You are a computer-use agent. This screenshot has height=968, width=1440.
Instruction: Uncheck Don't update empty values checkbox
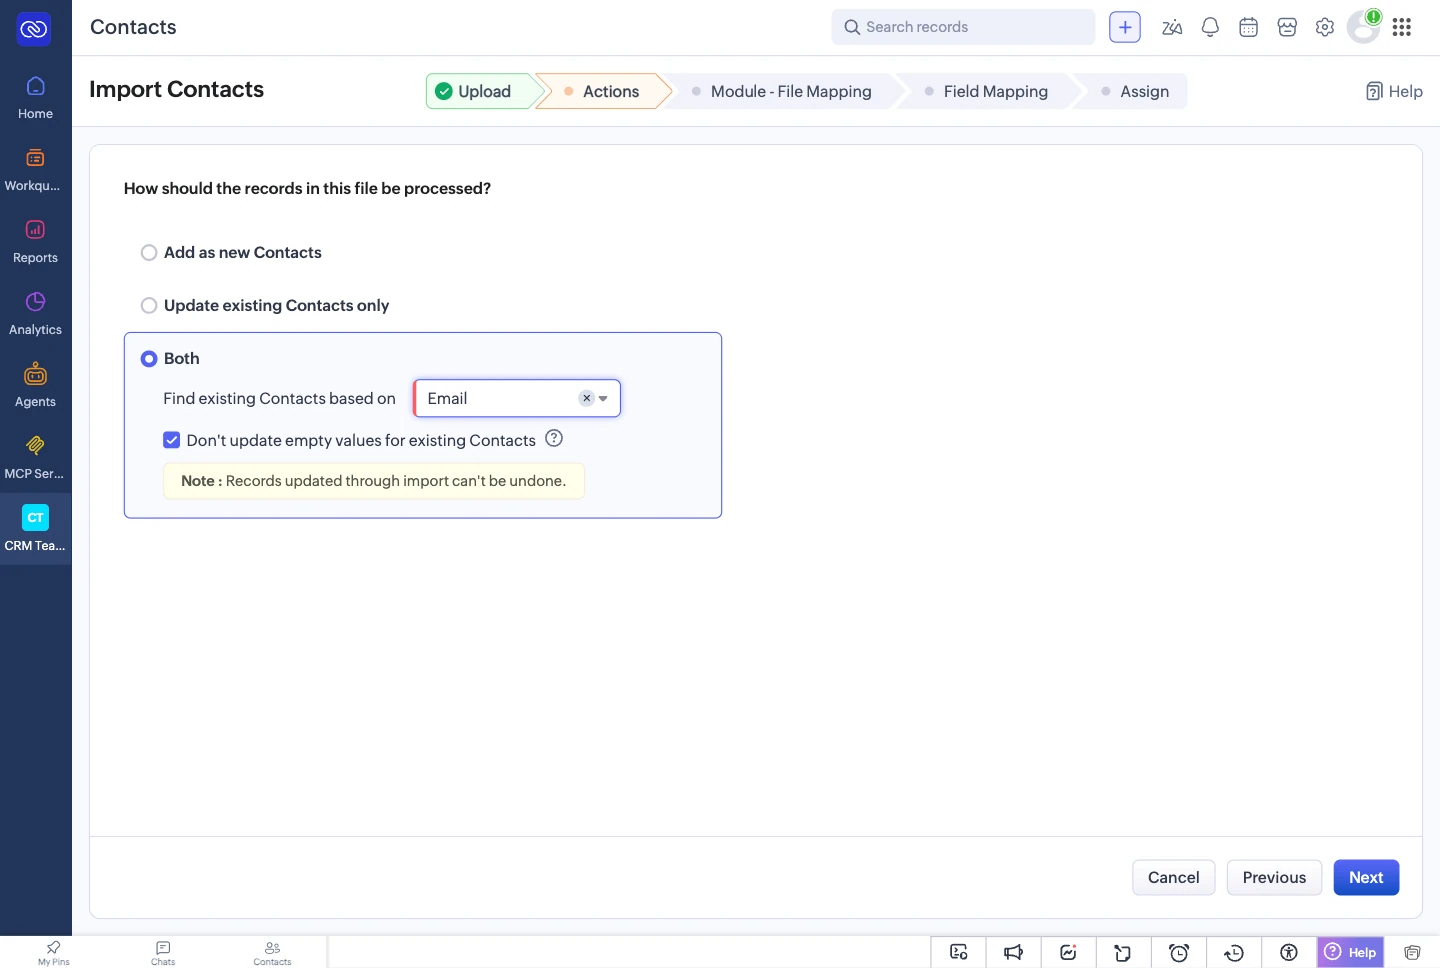[x=172, y=440]
